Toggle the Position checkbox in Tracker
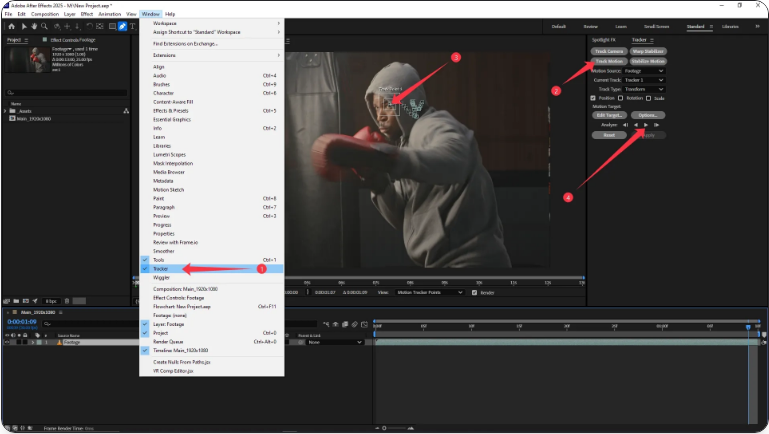Viewport: 769px width, 434px height. pos(594,98)
